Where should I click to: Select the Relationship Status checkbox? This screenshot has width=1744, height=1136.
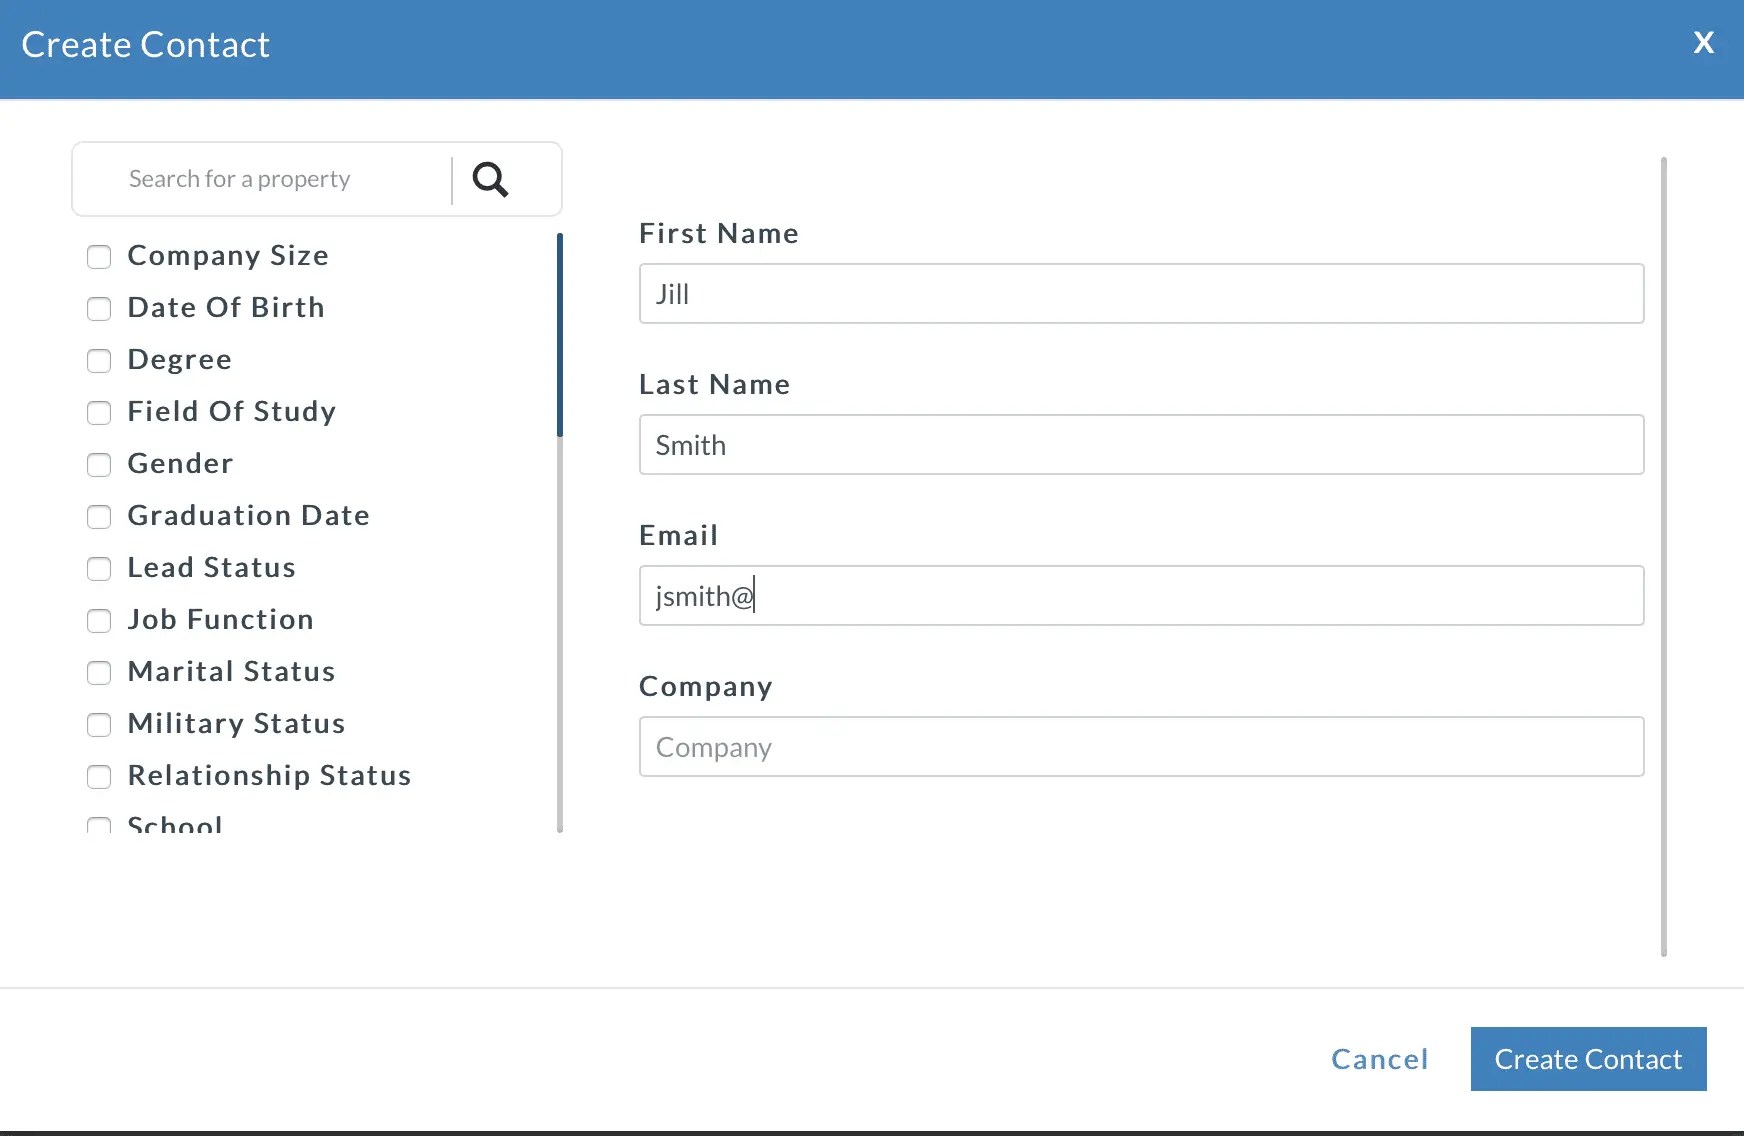[x=99, y=777]
